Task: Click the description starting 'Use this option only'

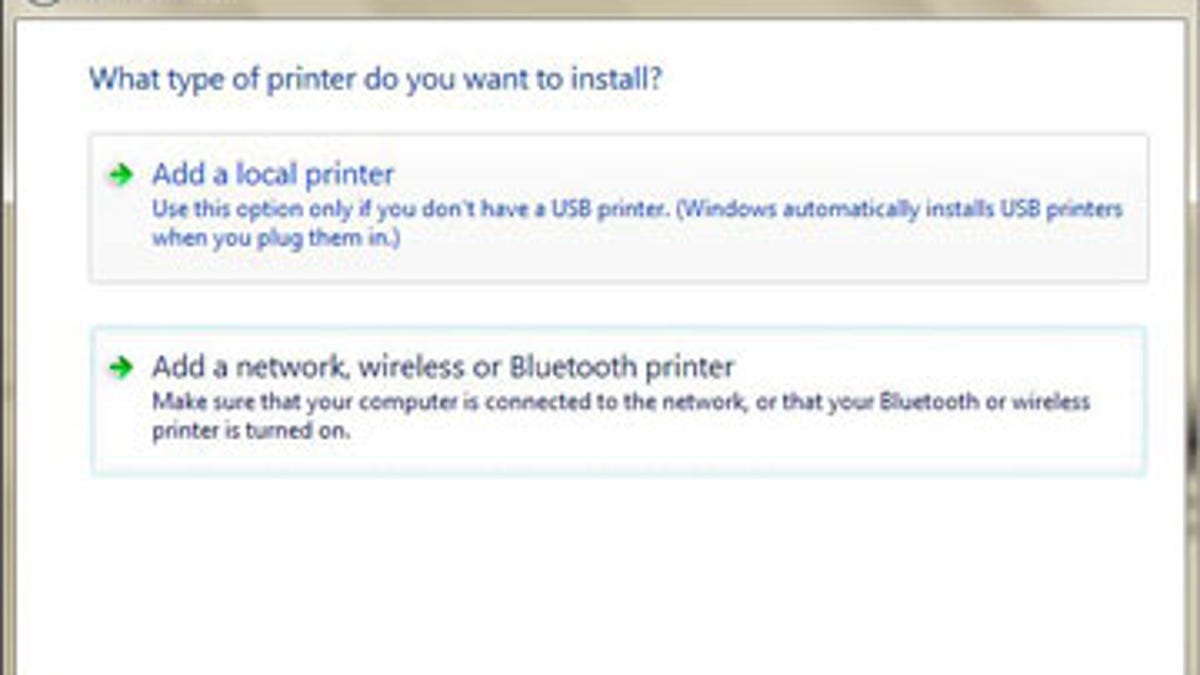Action: tap(637, 225)
